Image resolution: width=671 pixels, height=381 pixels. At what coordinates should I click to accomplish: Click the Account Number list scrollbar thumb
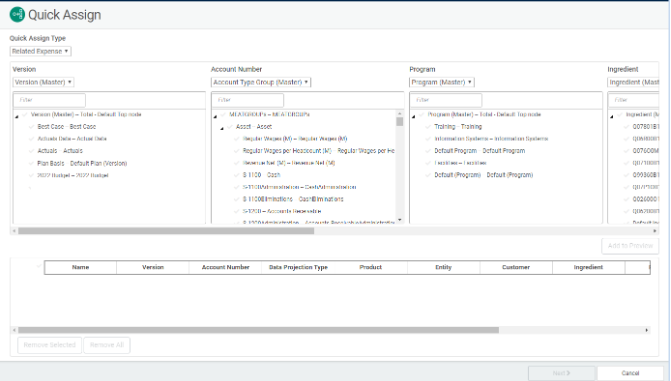tap(400, 122)
